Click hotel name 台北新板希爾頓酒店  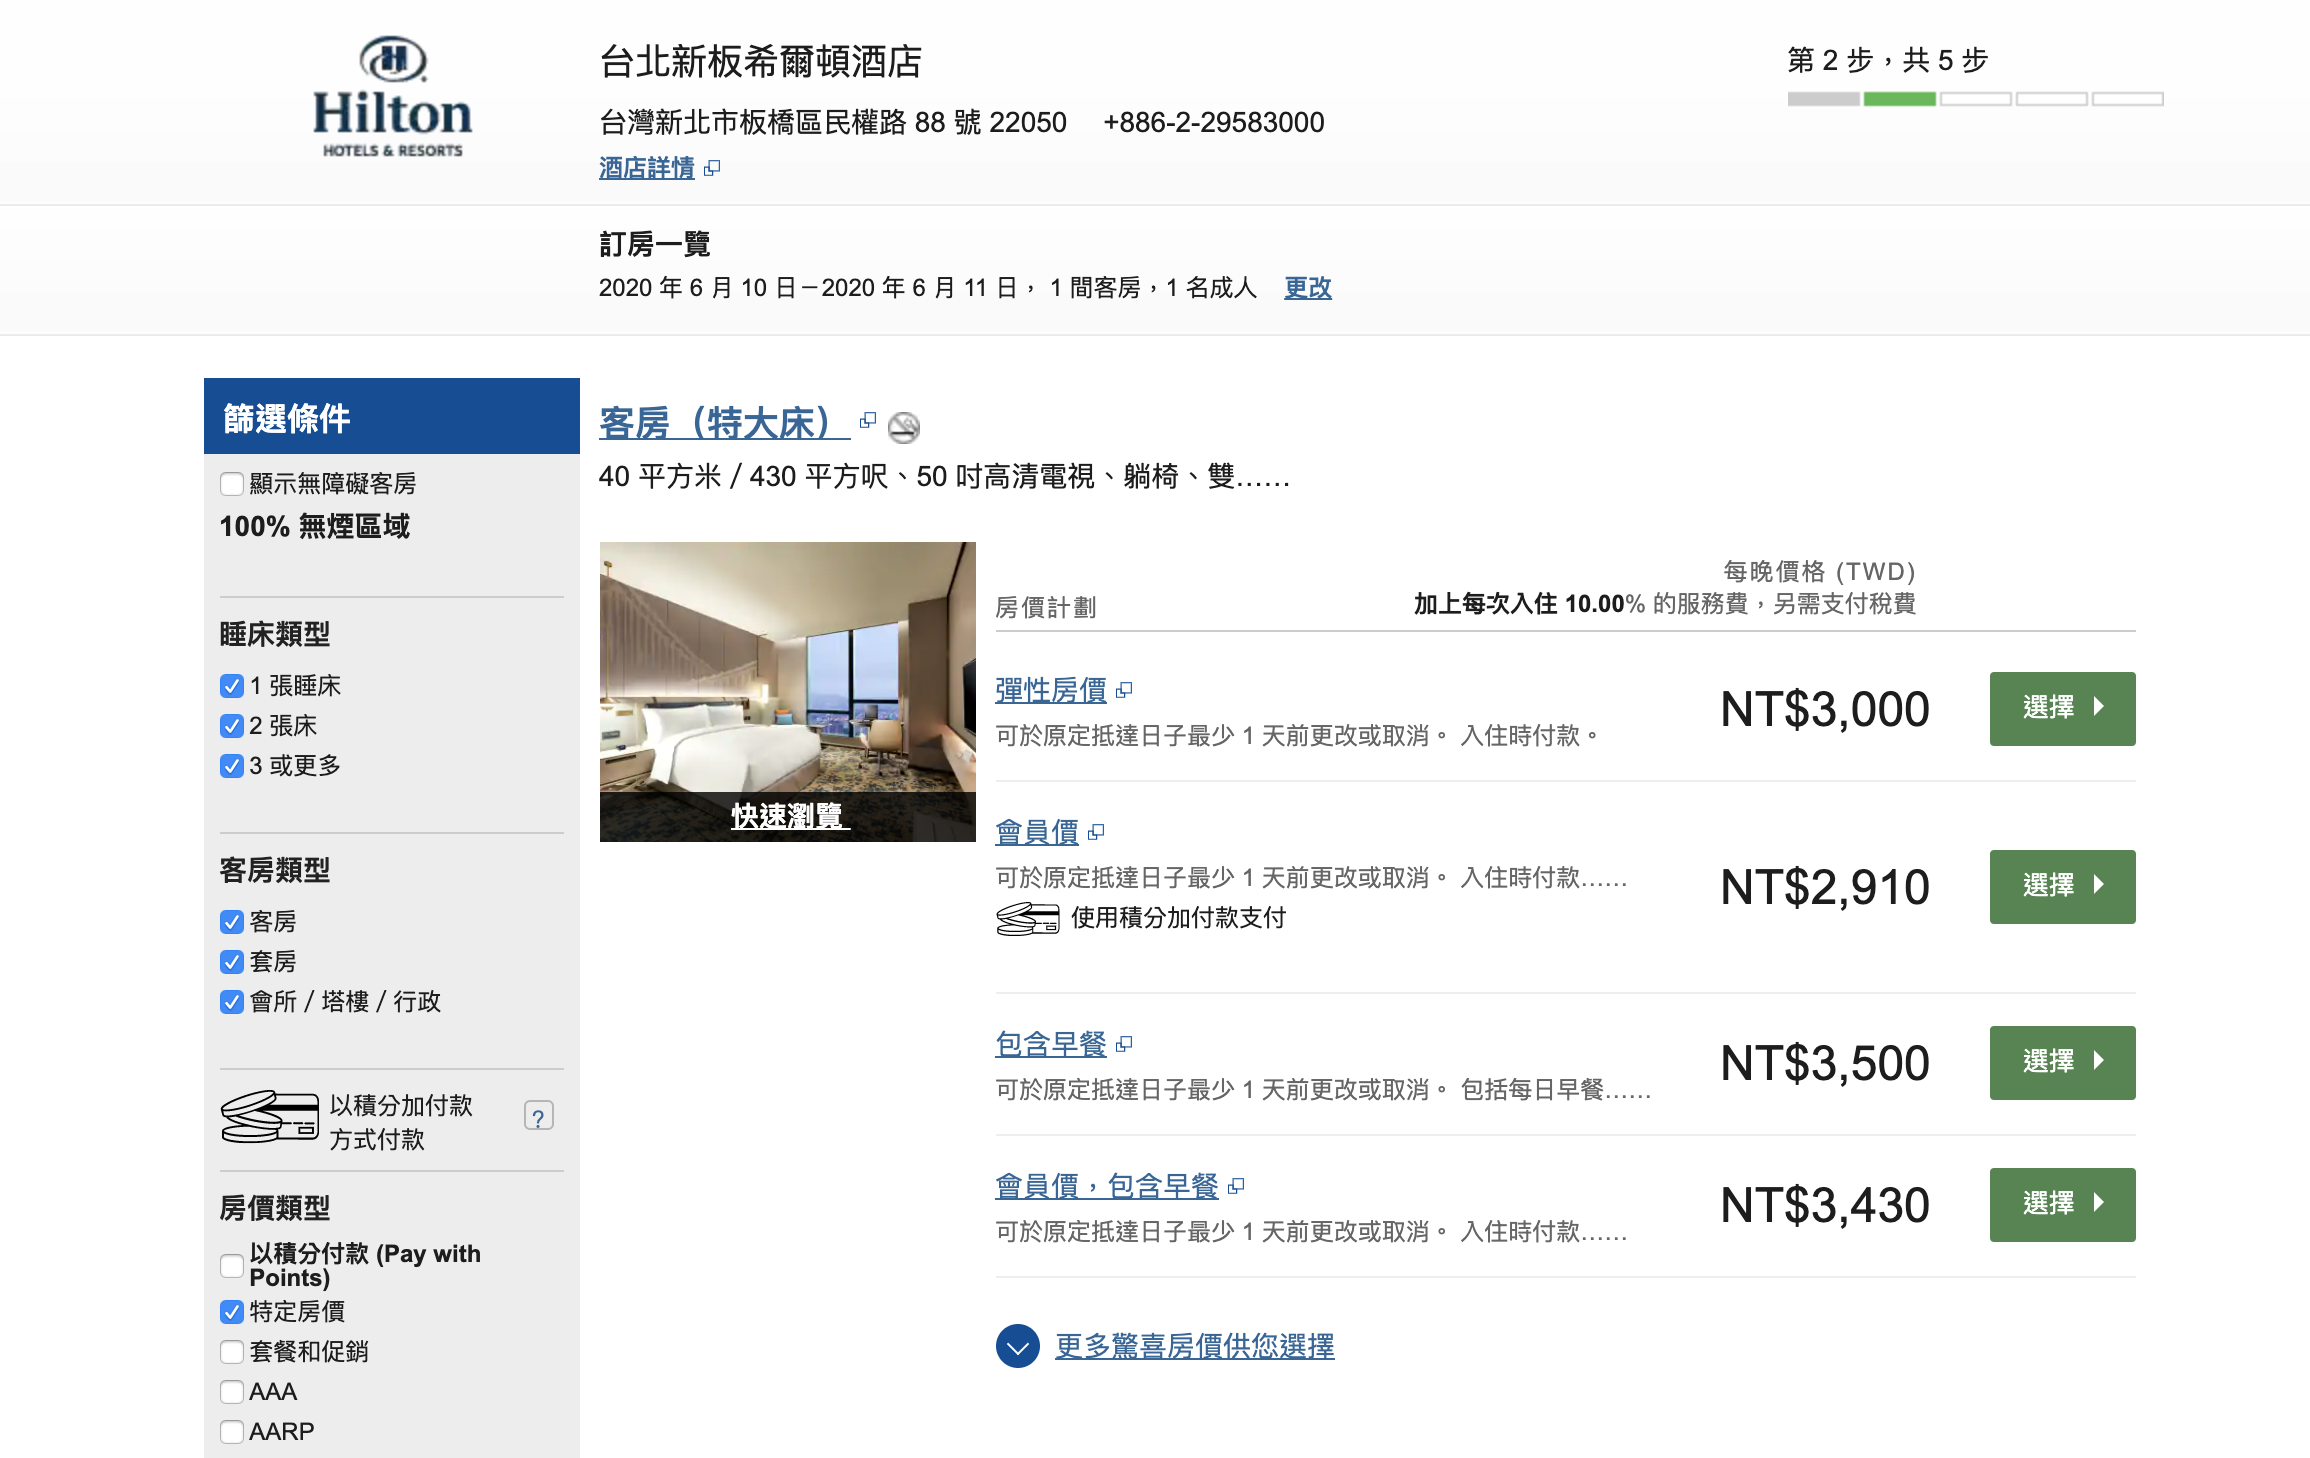(x=761, y=61)
